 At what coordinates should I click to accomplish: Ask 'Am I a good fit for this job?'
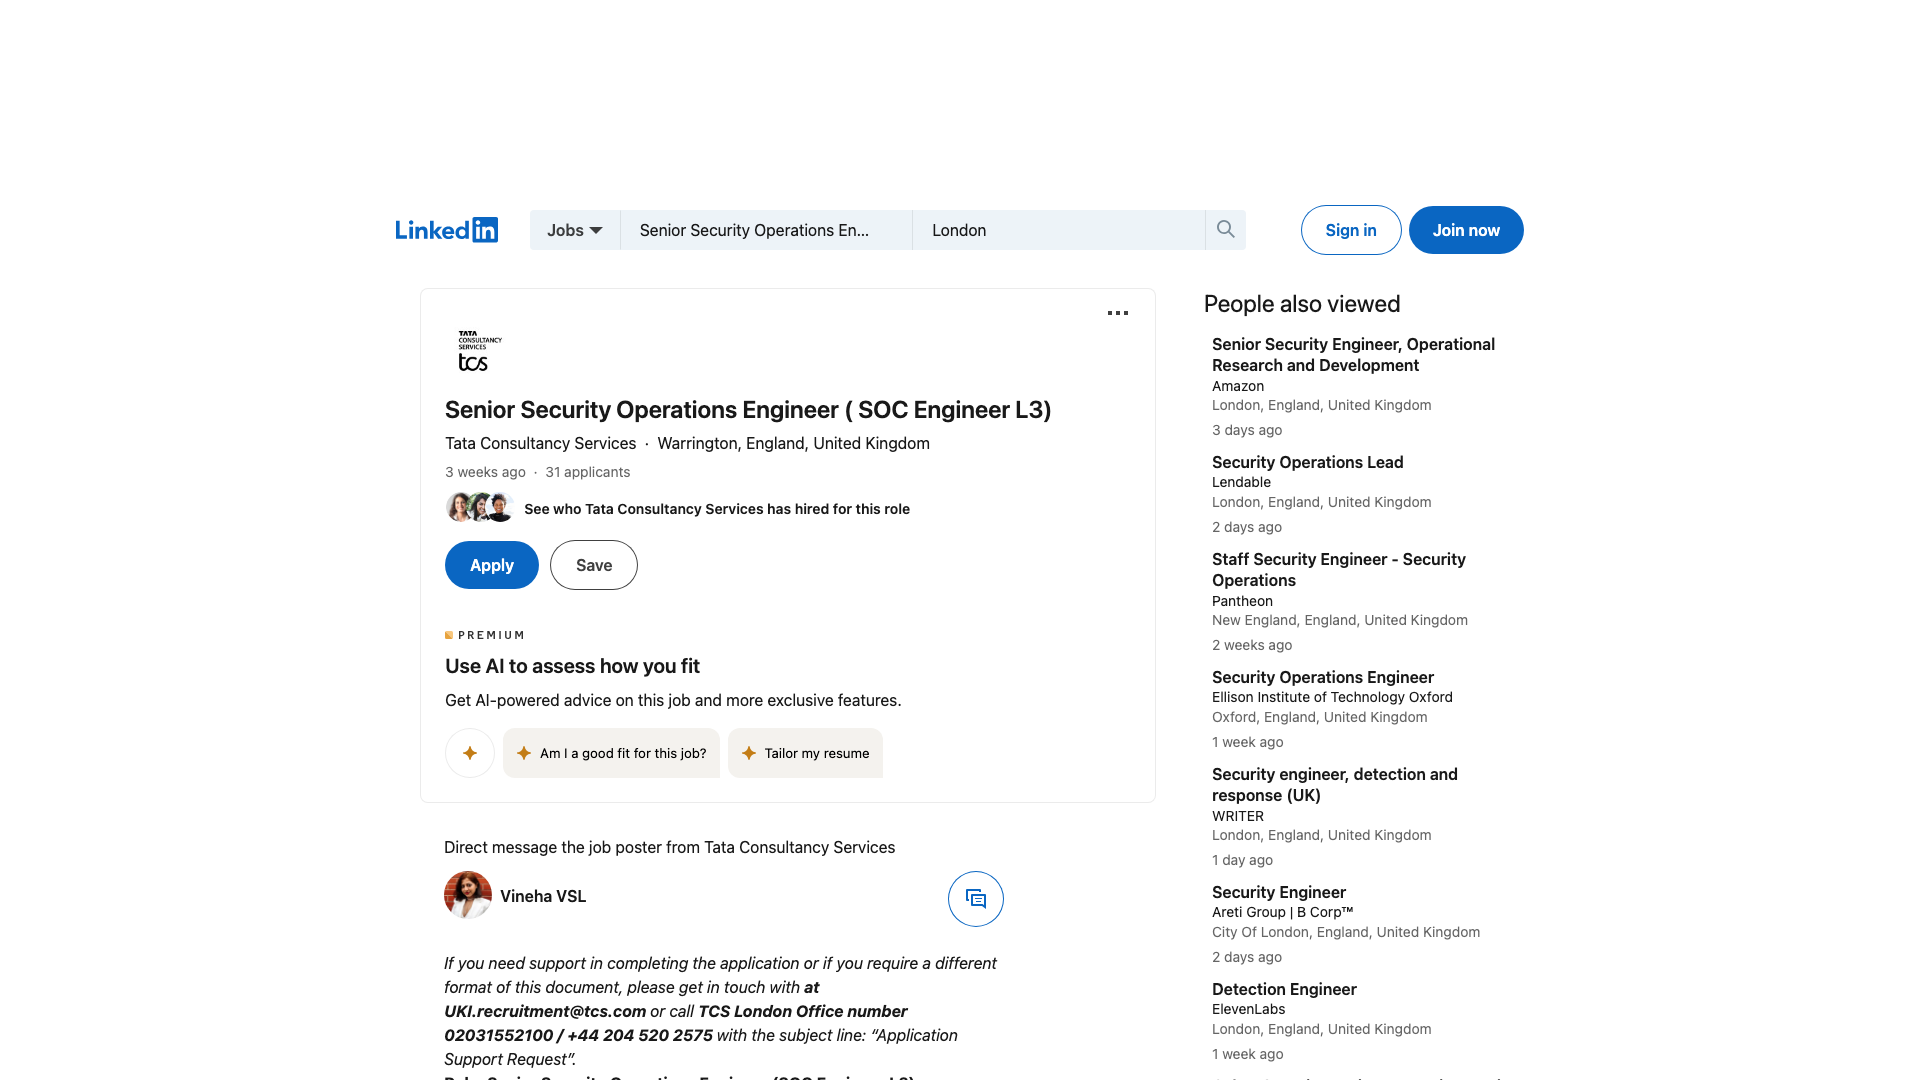point(611,753)
